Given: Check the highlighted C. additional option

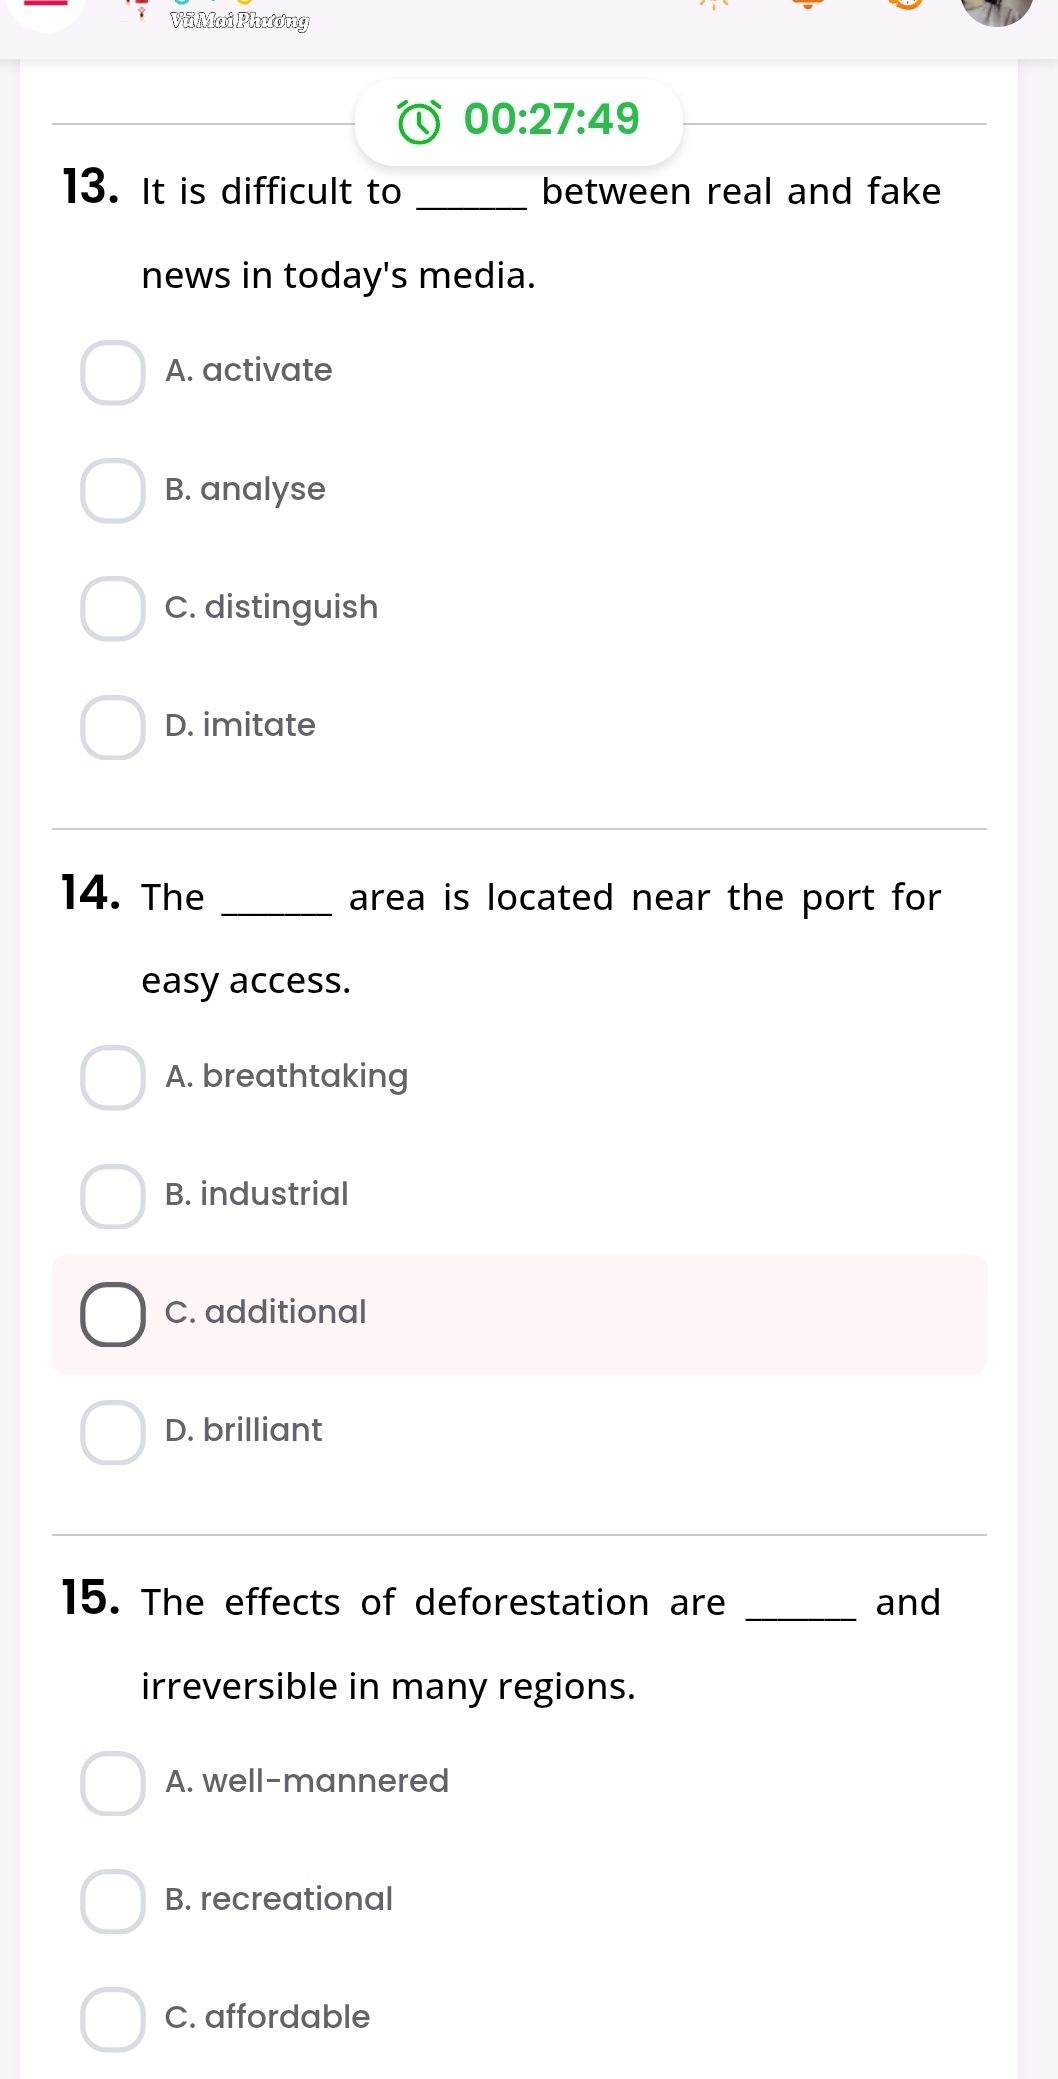Looking at the screenshot, I should coord(113,1313).
